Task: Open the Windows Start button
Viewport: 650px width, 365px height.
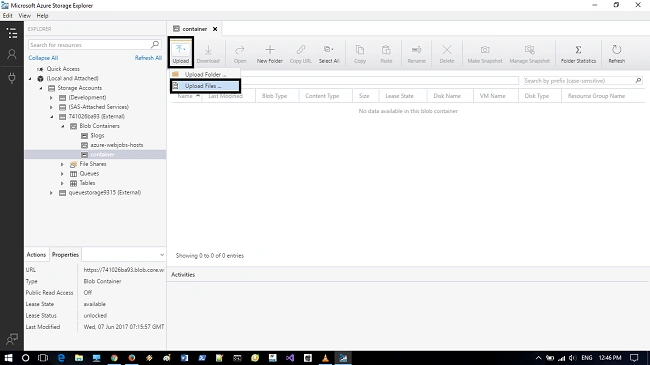Action: (8, 358)
